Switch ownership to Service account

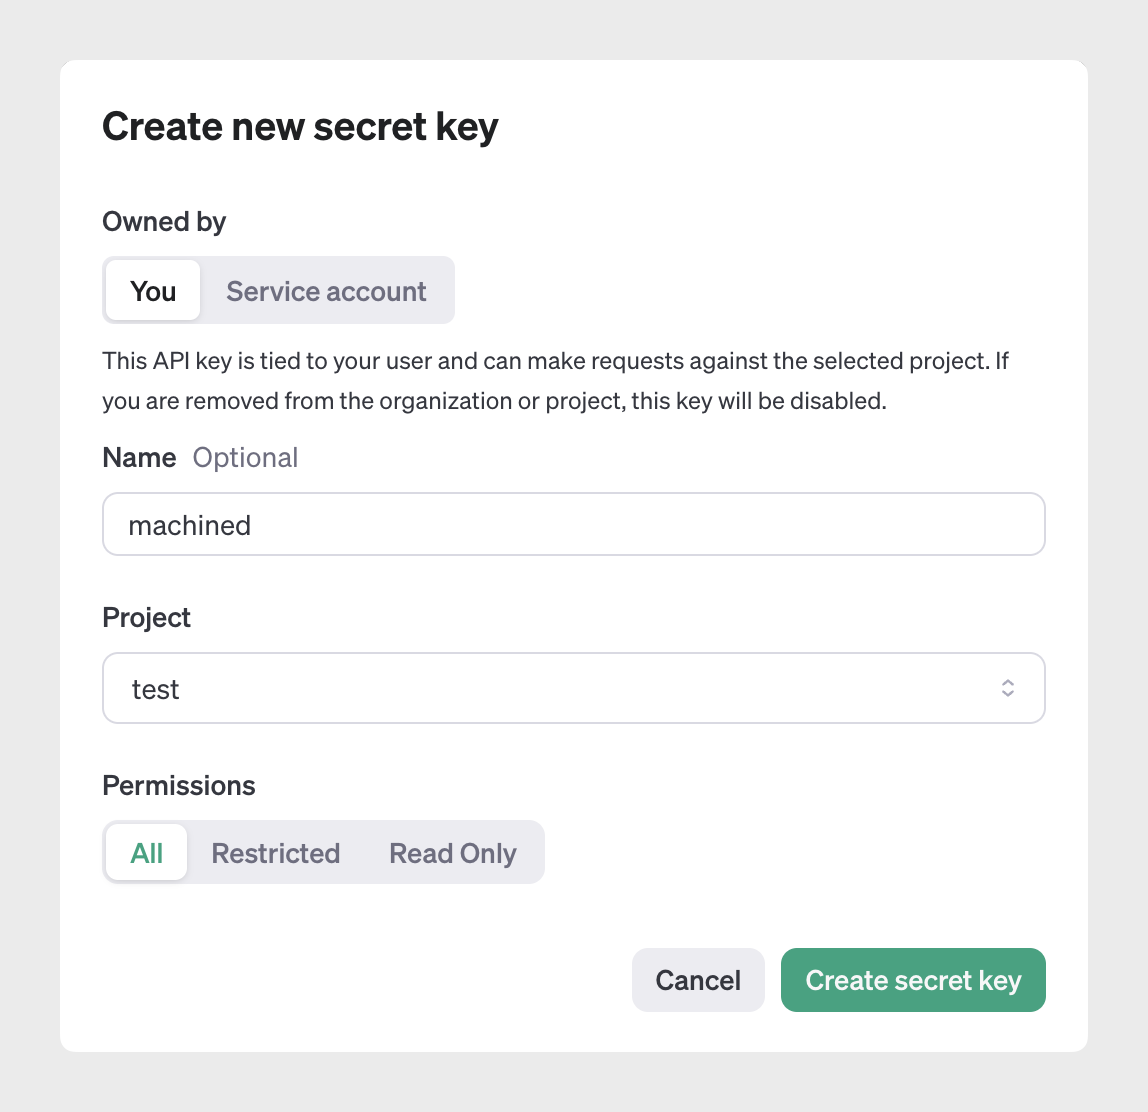326,291
